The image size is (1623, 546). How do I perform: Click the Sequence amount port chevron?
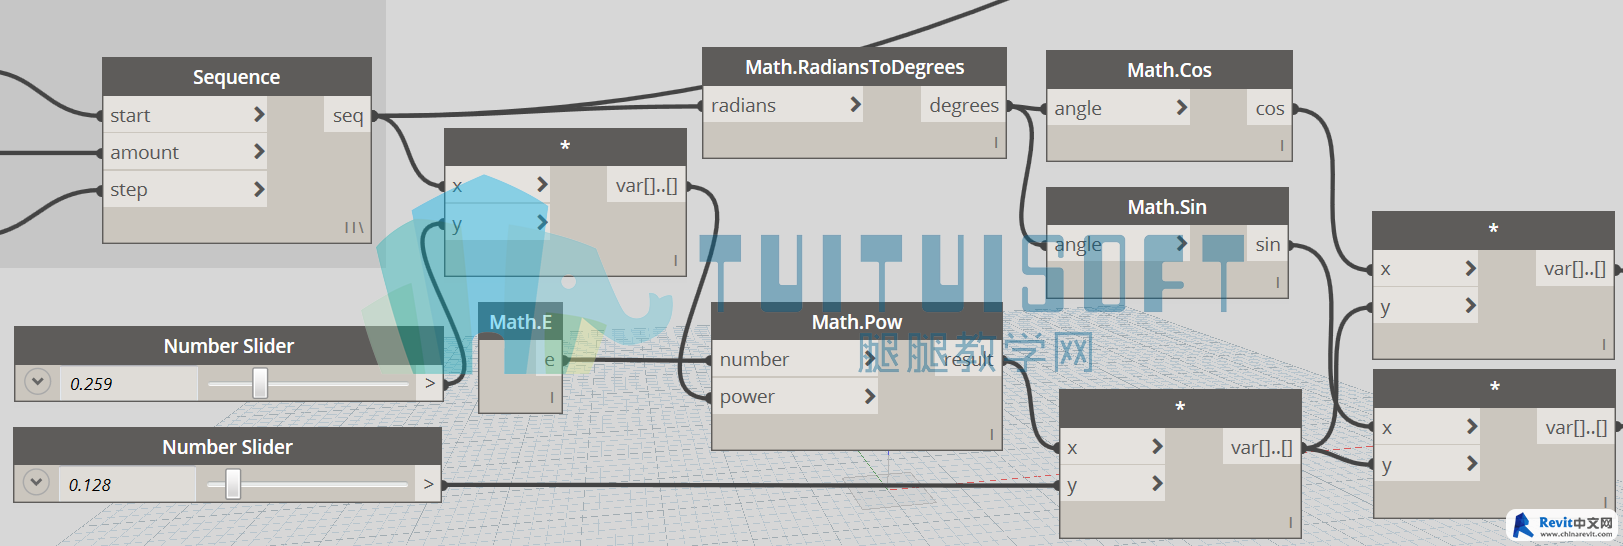click(259, 152)
